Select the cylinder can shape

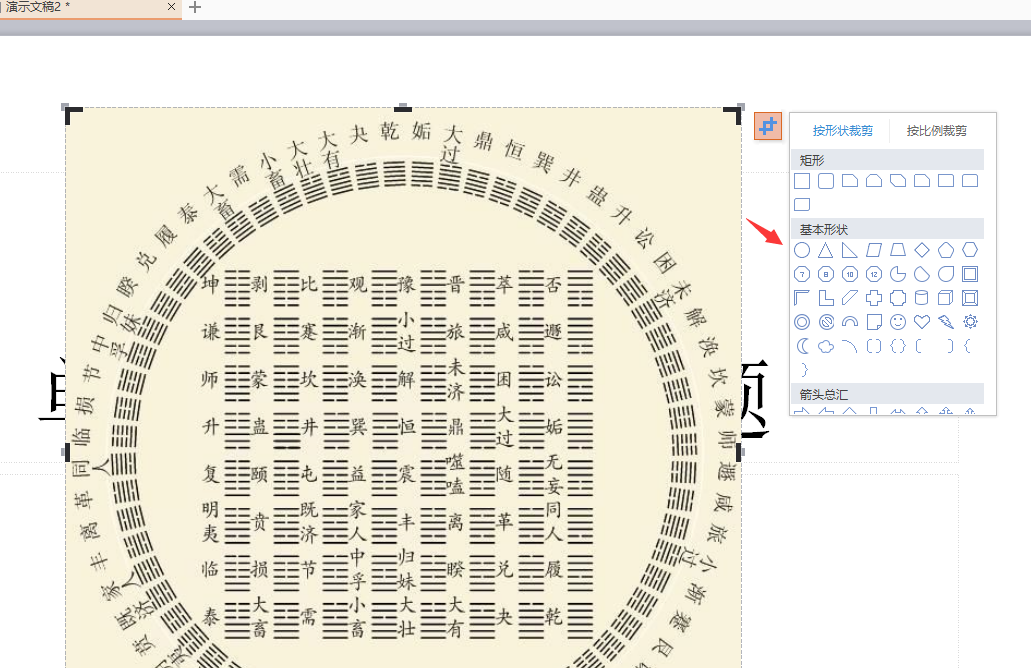tap(922, 298)
